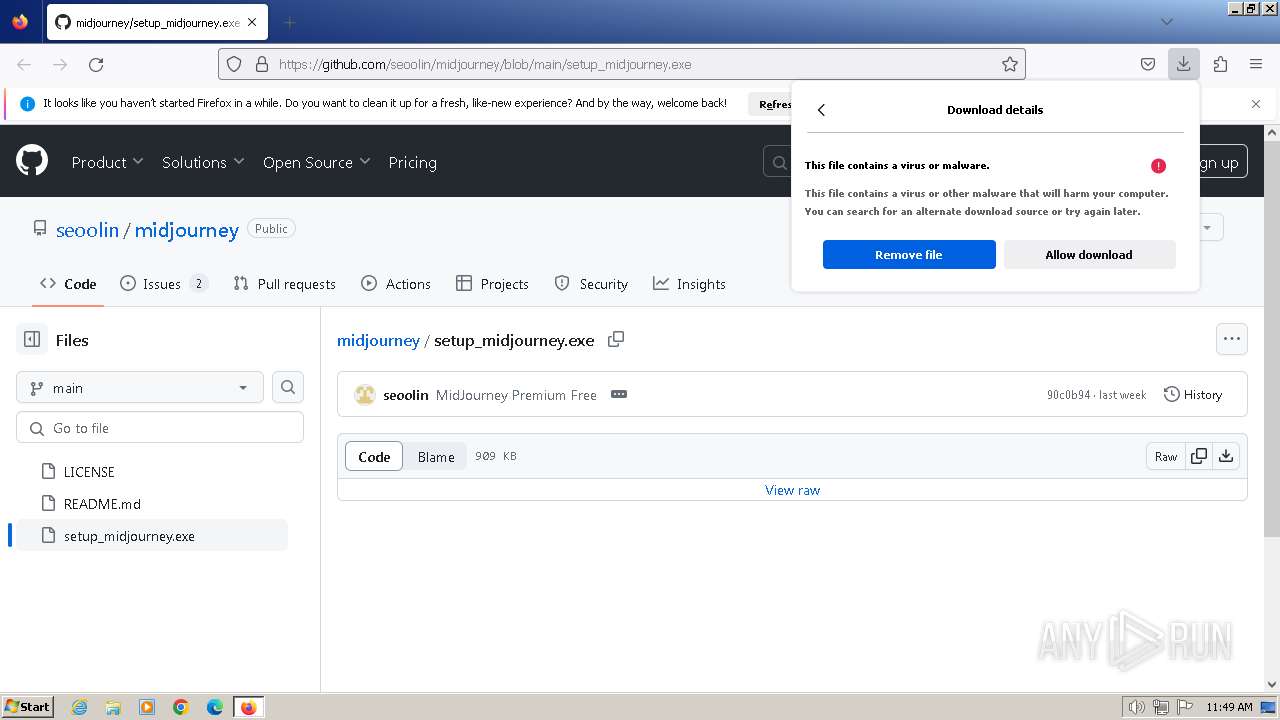Click the GitHub octocat logo
1280x720 pixels.
(x=32, y=161)
